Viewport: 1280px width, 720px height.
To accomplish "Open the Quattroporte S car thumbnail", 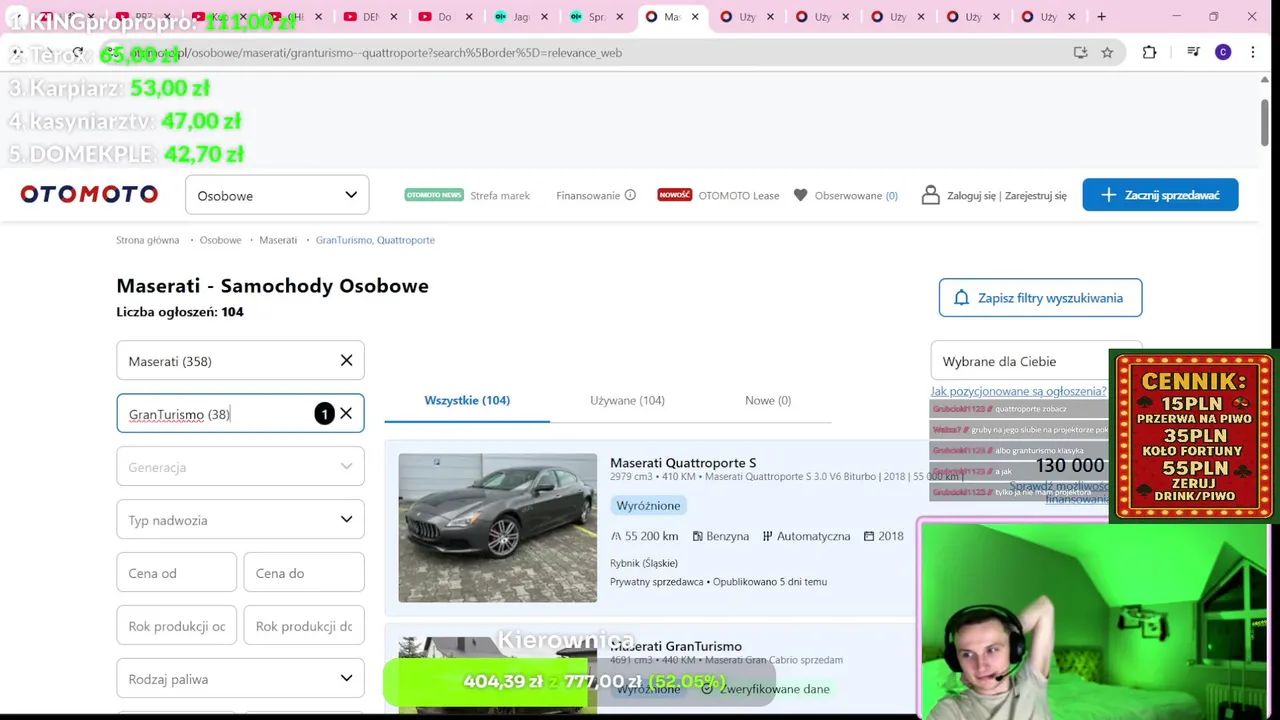I will click(x=498, y=528).
